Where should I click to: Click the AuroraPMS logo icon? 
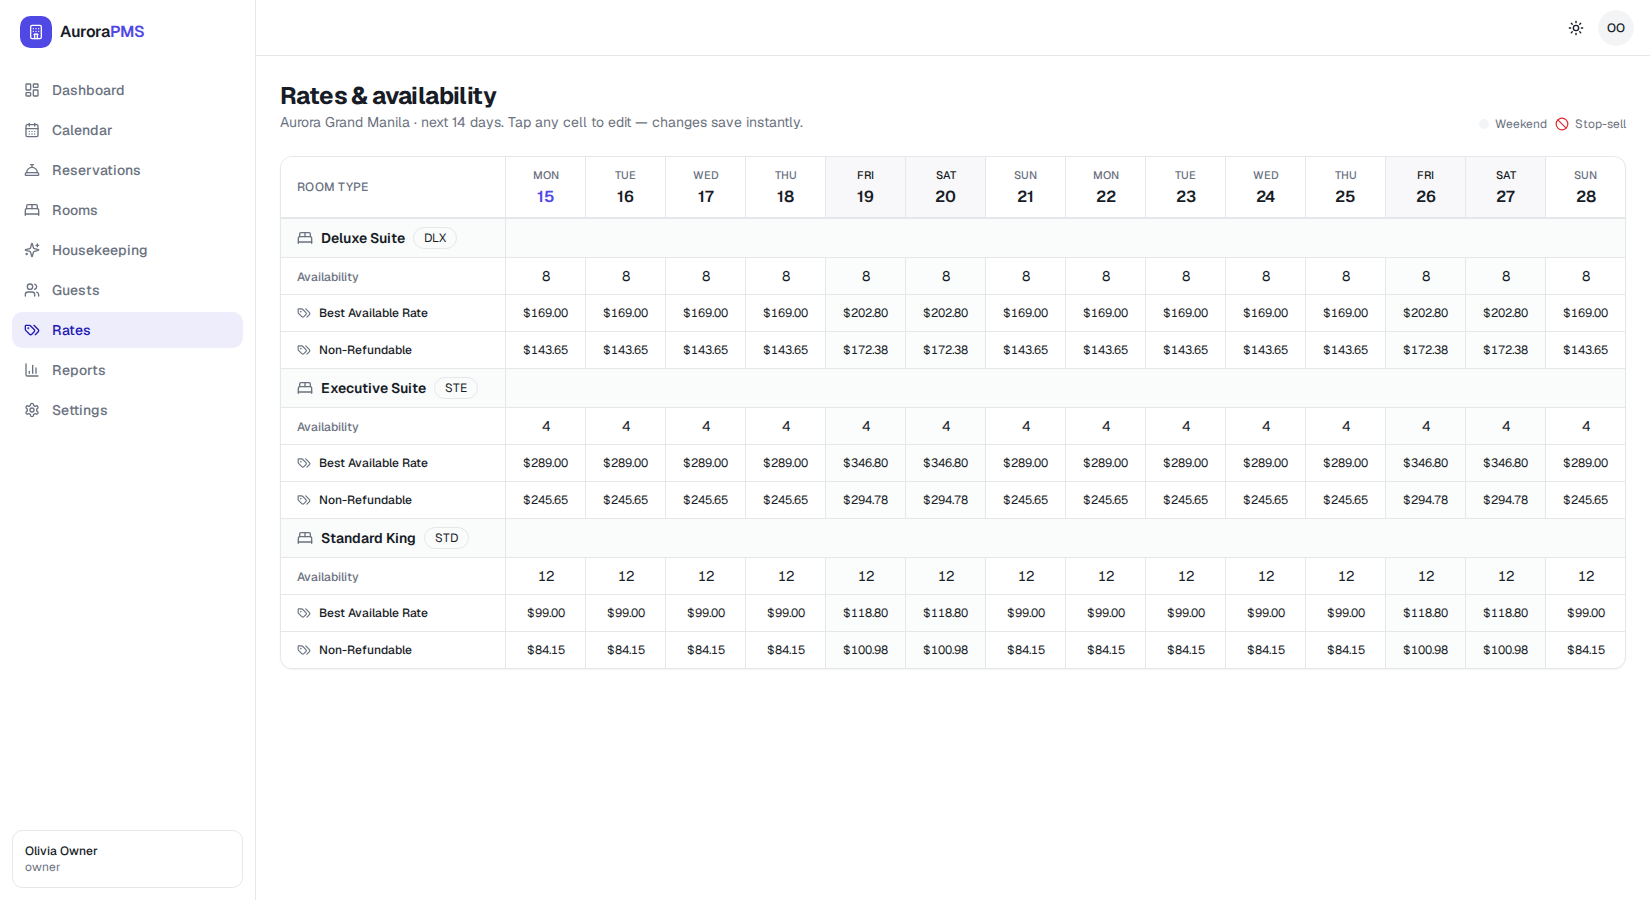click(x=36, y=32)
